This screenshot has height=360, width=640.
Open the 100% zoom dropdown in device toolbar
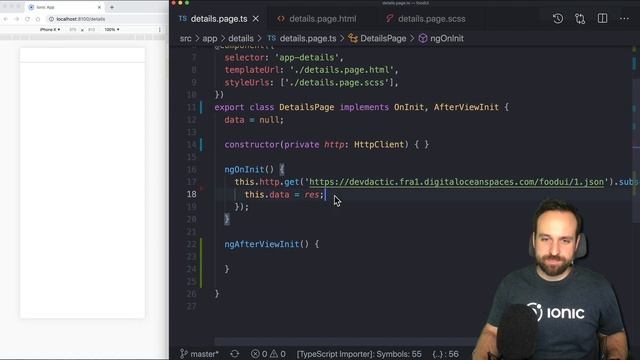click(111, 30)
